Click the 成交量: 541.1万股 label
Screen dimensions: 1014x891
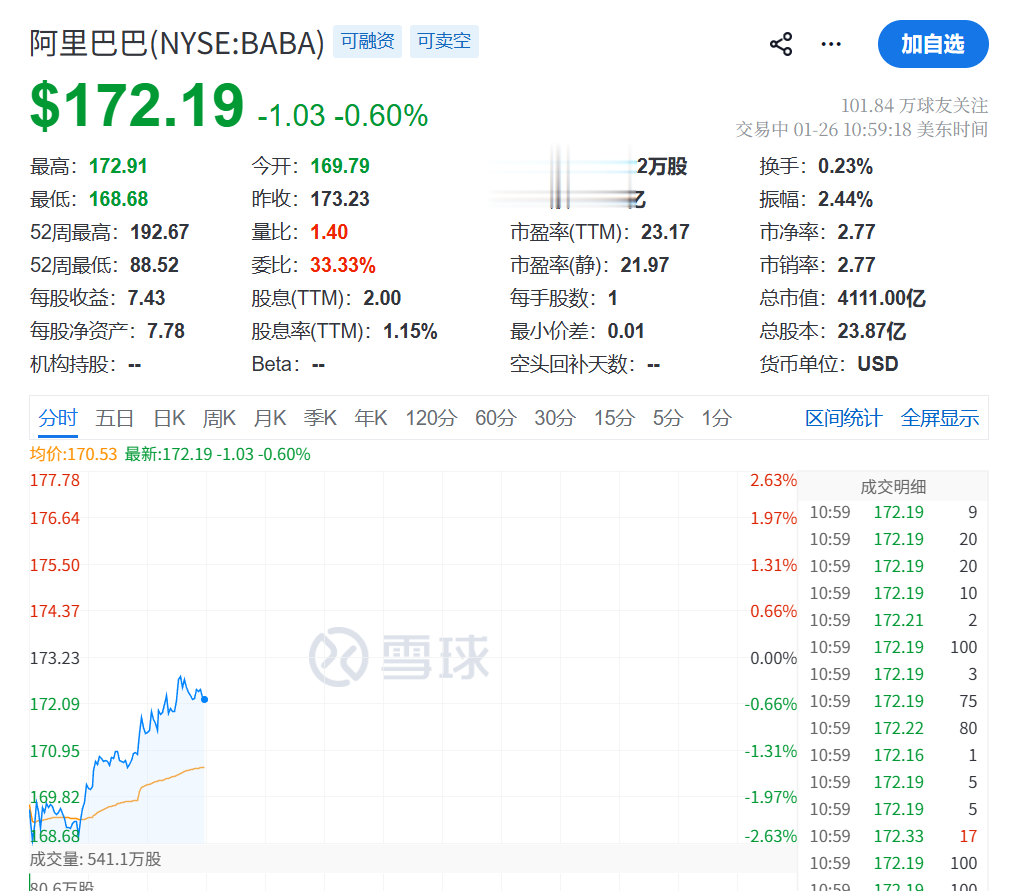96,859
